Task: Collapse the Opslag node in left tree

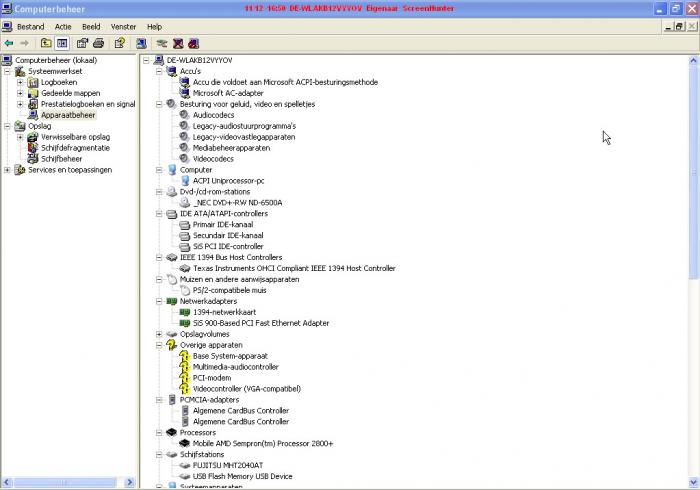Action: pos(7,126)
